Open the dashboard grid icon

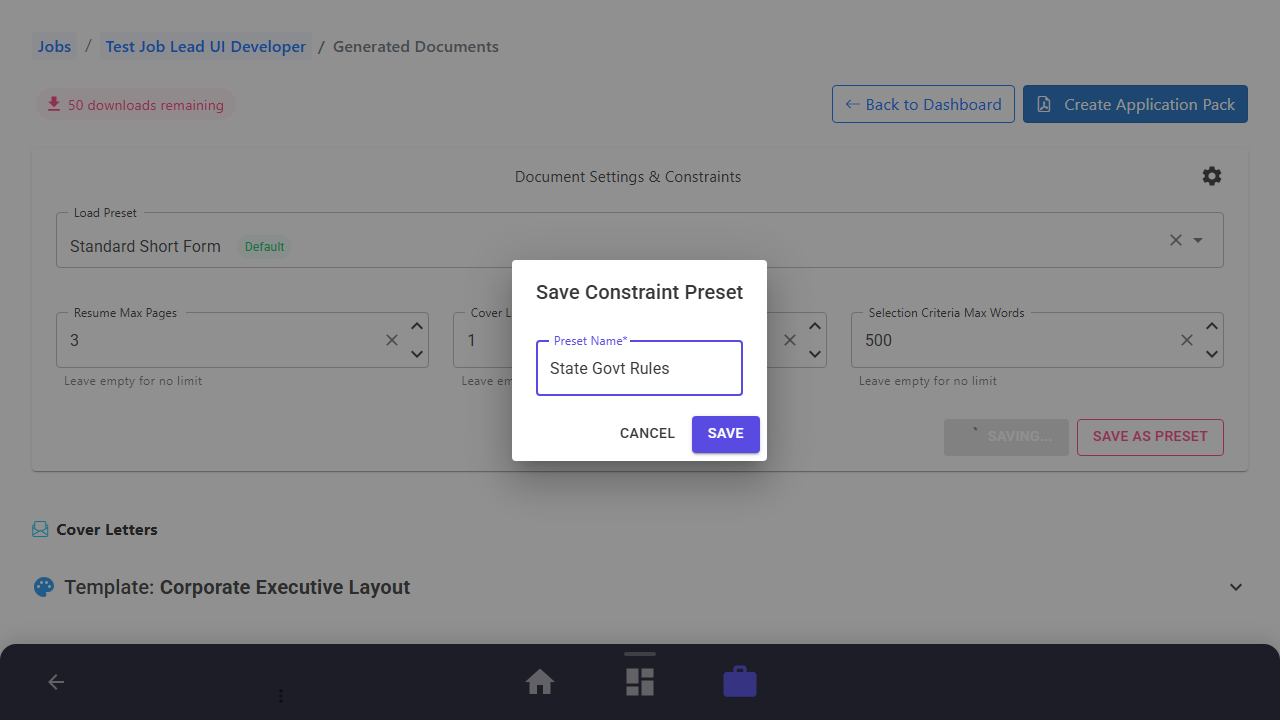[x=640, y=682]
